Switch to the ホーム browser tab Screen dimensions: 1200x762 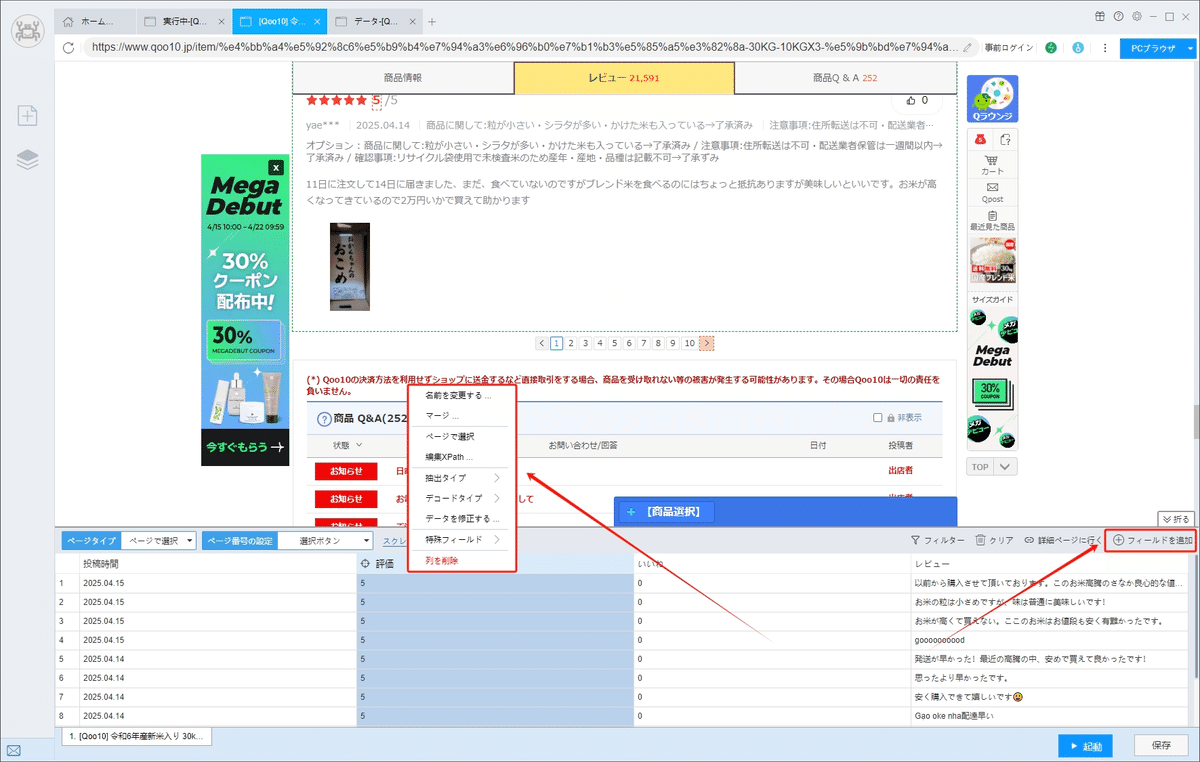pyautogui.click(x=93, y=21)
